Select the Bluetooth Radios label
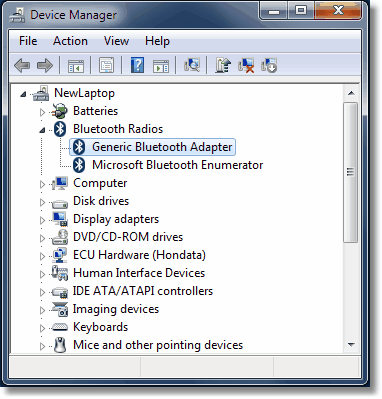The width and height of the screenshot is (382, 399). tap(118, 129)
